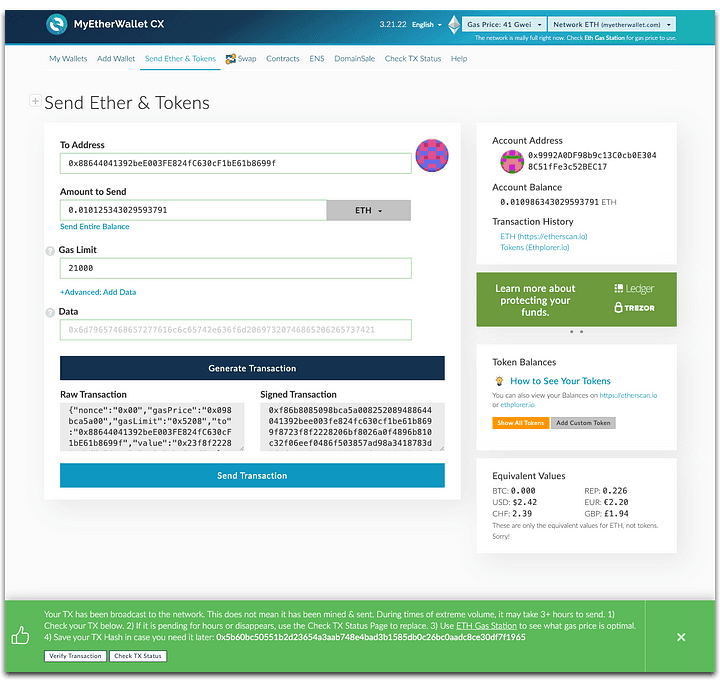The image size is (720, 682).
Task: Click the To Address identicon
Action: click(x=432, y=156)
